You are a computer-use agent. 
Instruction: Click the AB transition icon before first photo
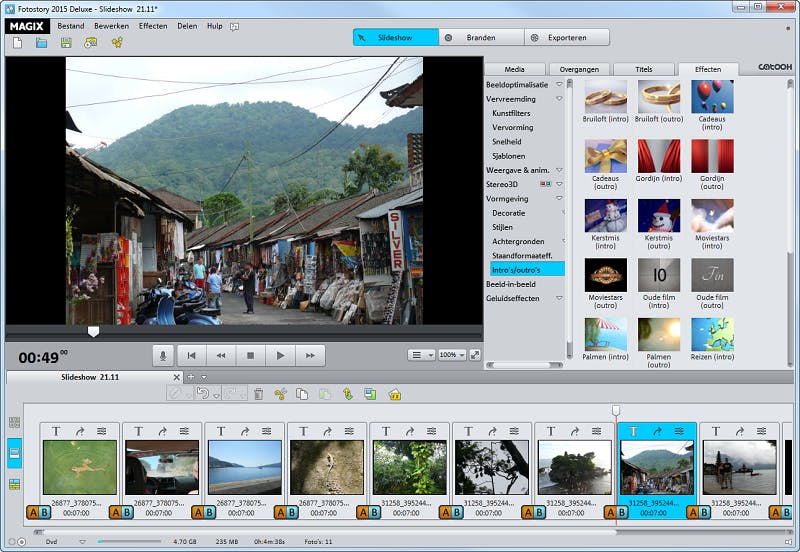pos(37,513)
